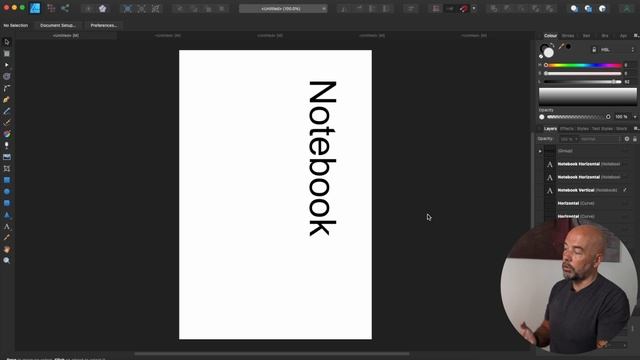This screenshot has height=360, width=640.
Task: Switch to the Export Persona
Action: (65, 8)
